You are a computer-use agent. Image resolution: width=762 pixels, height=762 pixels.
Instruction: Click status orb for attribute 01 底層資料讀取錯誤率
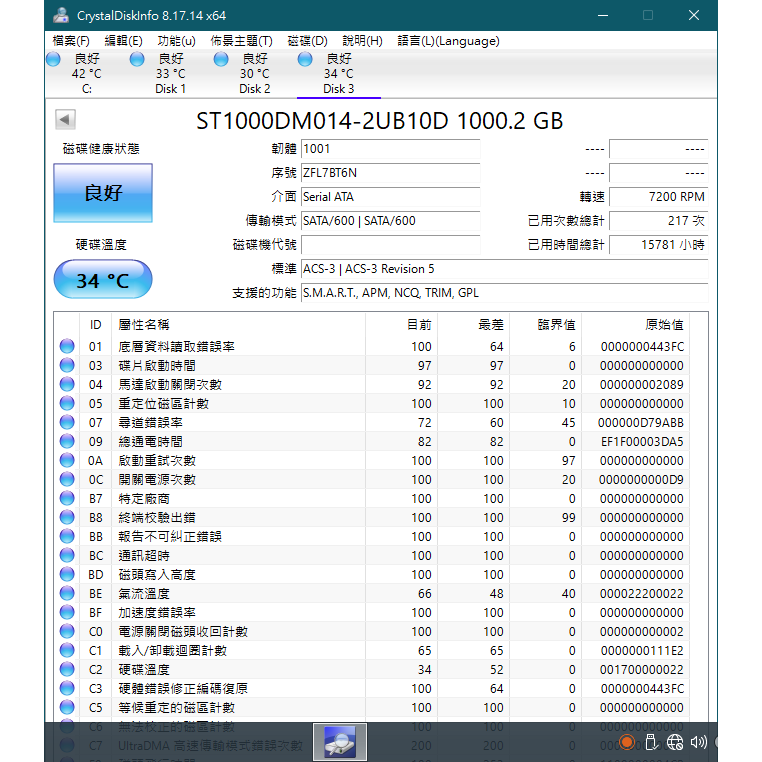pyautogui.click(x=67, y=346)
